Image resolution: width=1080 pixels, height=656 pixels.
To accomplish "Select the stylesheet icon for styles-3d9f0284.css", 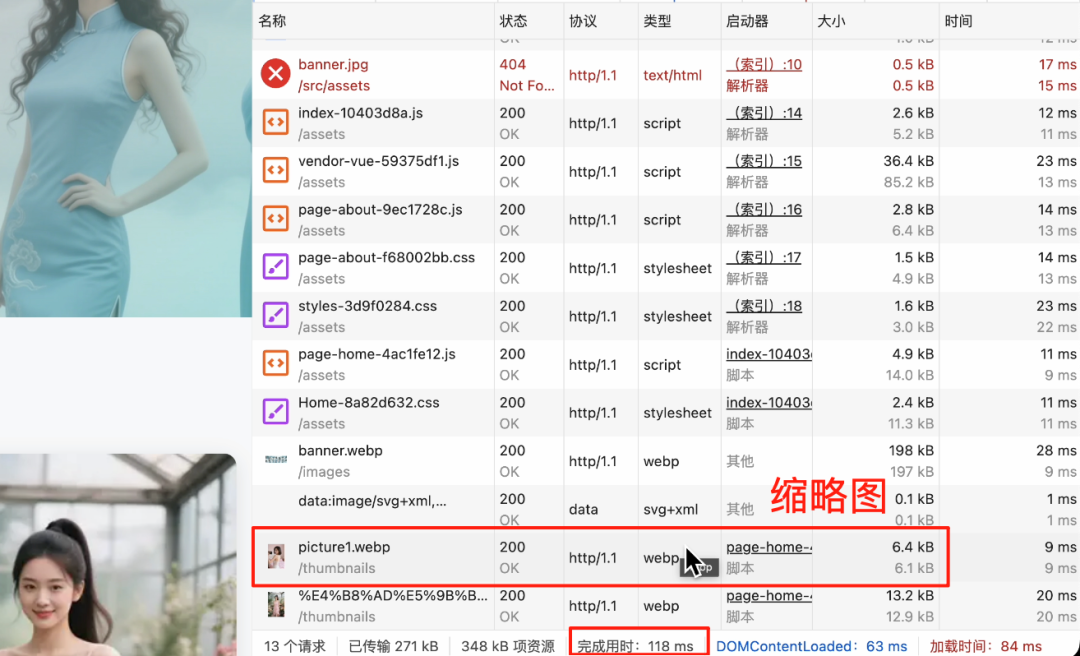I will [275, 315].
